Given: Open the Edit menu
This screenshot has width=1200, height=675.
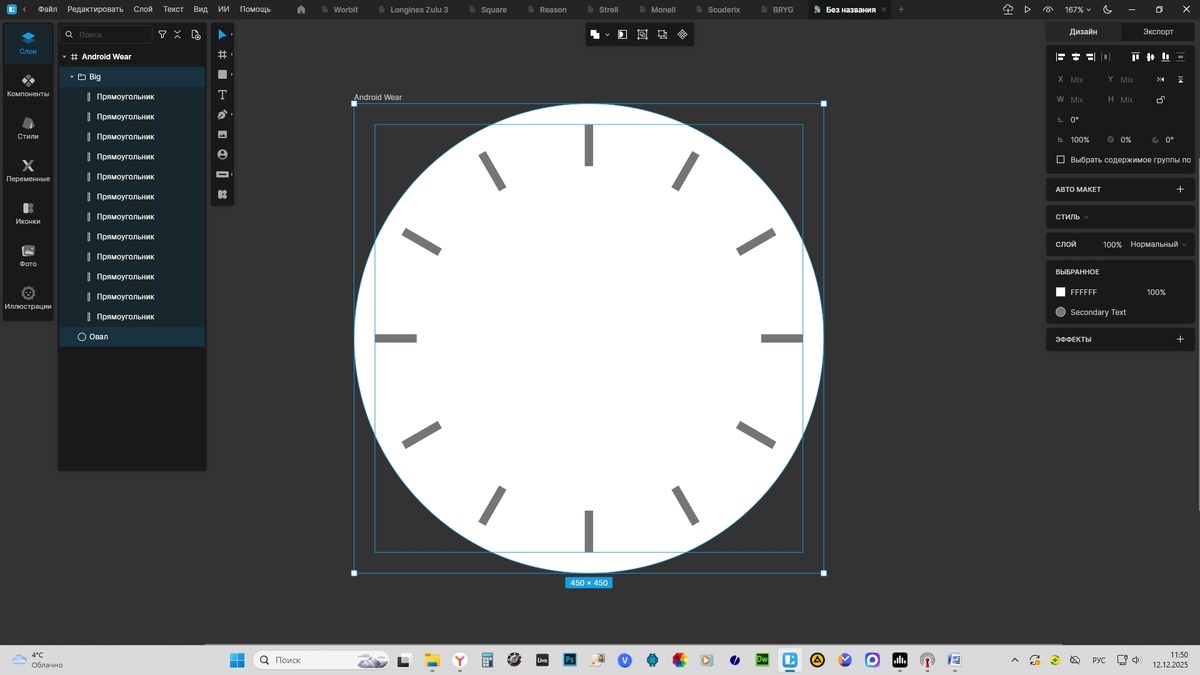Looking at the screenshot, I should 95,9.
